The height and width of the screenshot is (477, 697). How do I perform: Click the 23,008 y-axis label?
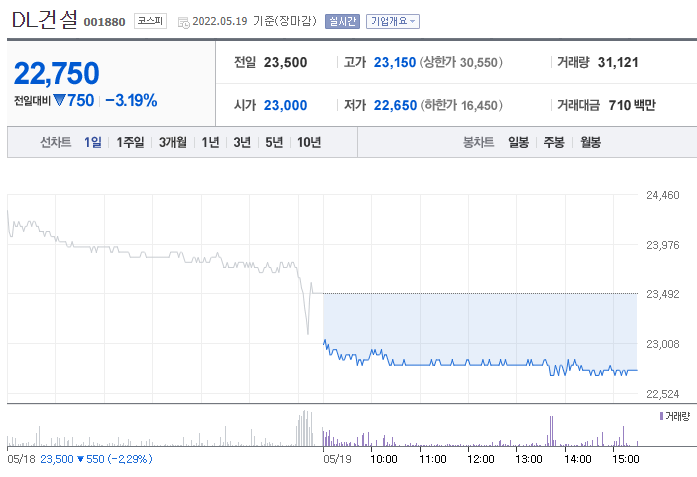coord(662,344)
